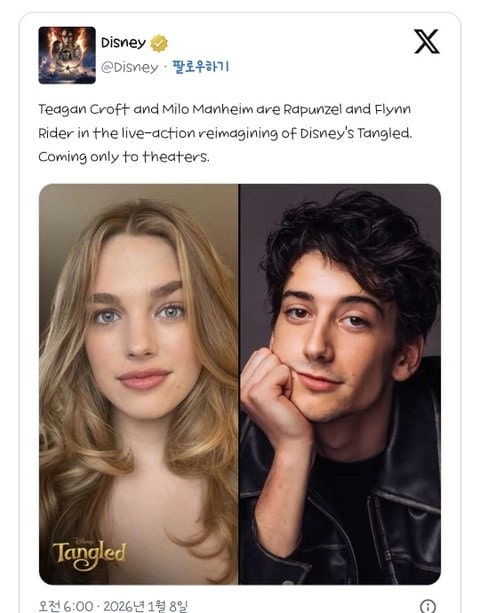
Task: Click the Disney display name
Action: pyautogui.click(x=123, y=43)
